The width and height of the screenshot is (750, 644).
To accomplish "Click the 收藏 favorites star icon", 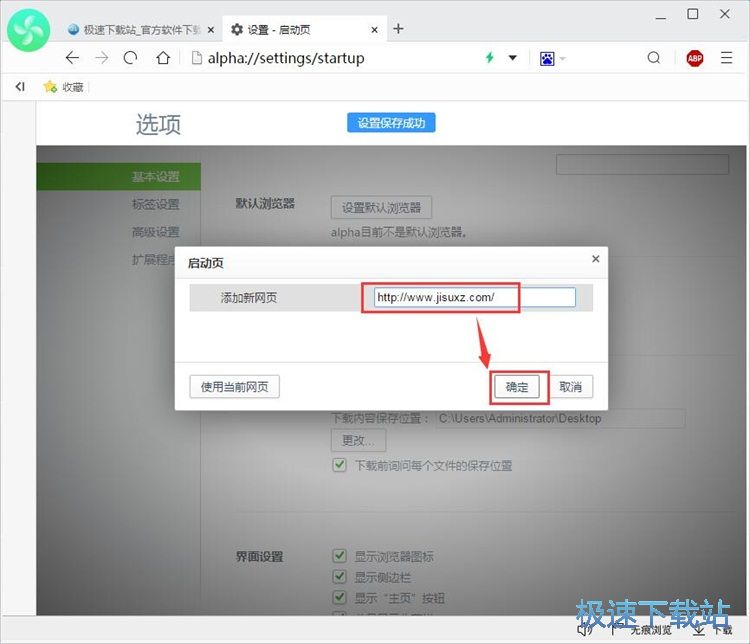I will (50, 87).
